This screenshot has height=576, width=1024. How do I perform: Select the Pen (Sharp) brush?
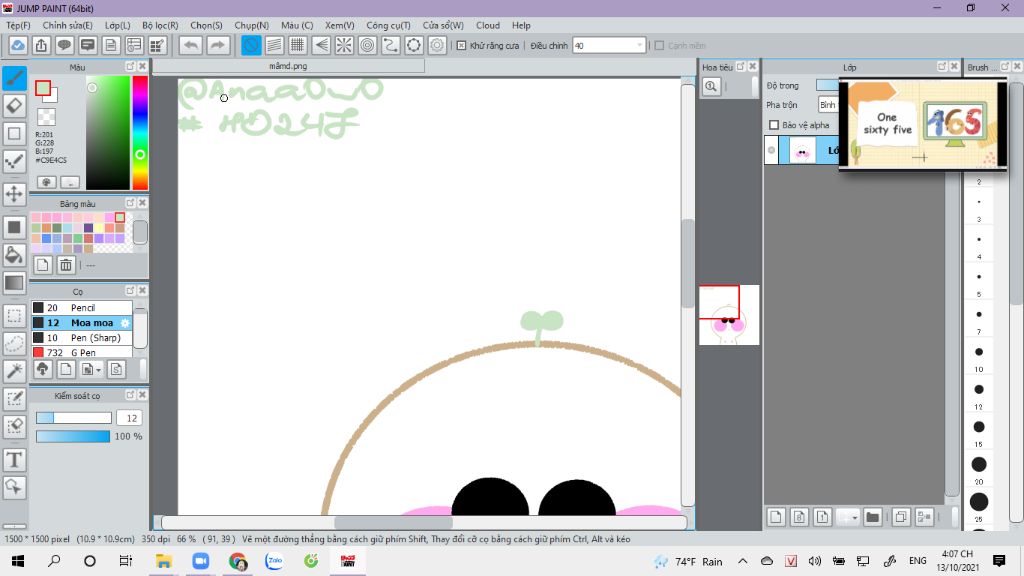click(x=82, y=338)
